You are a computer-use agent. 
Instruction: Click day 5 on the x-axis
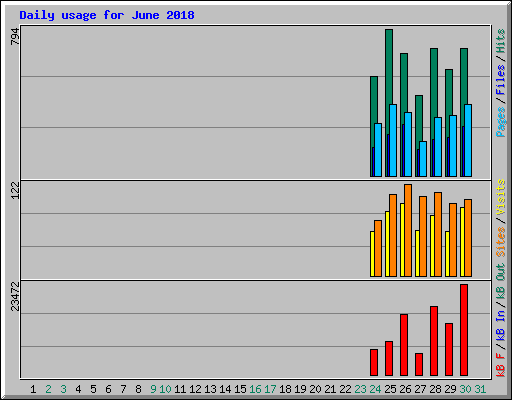[x=93, y=389]
